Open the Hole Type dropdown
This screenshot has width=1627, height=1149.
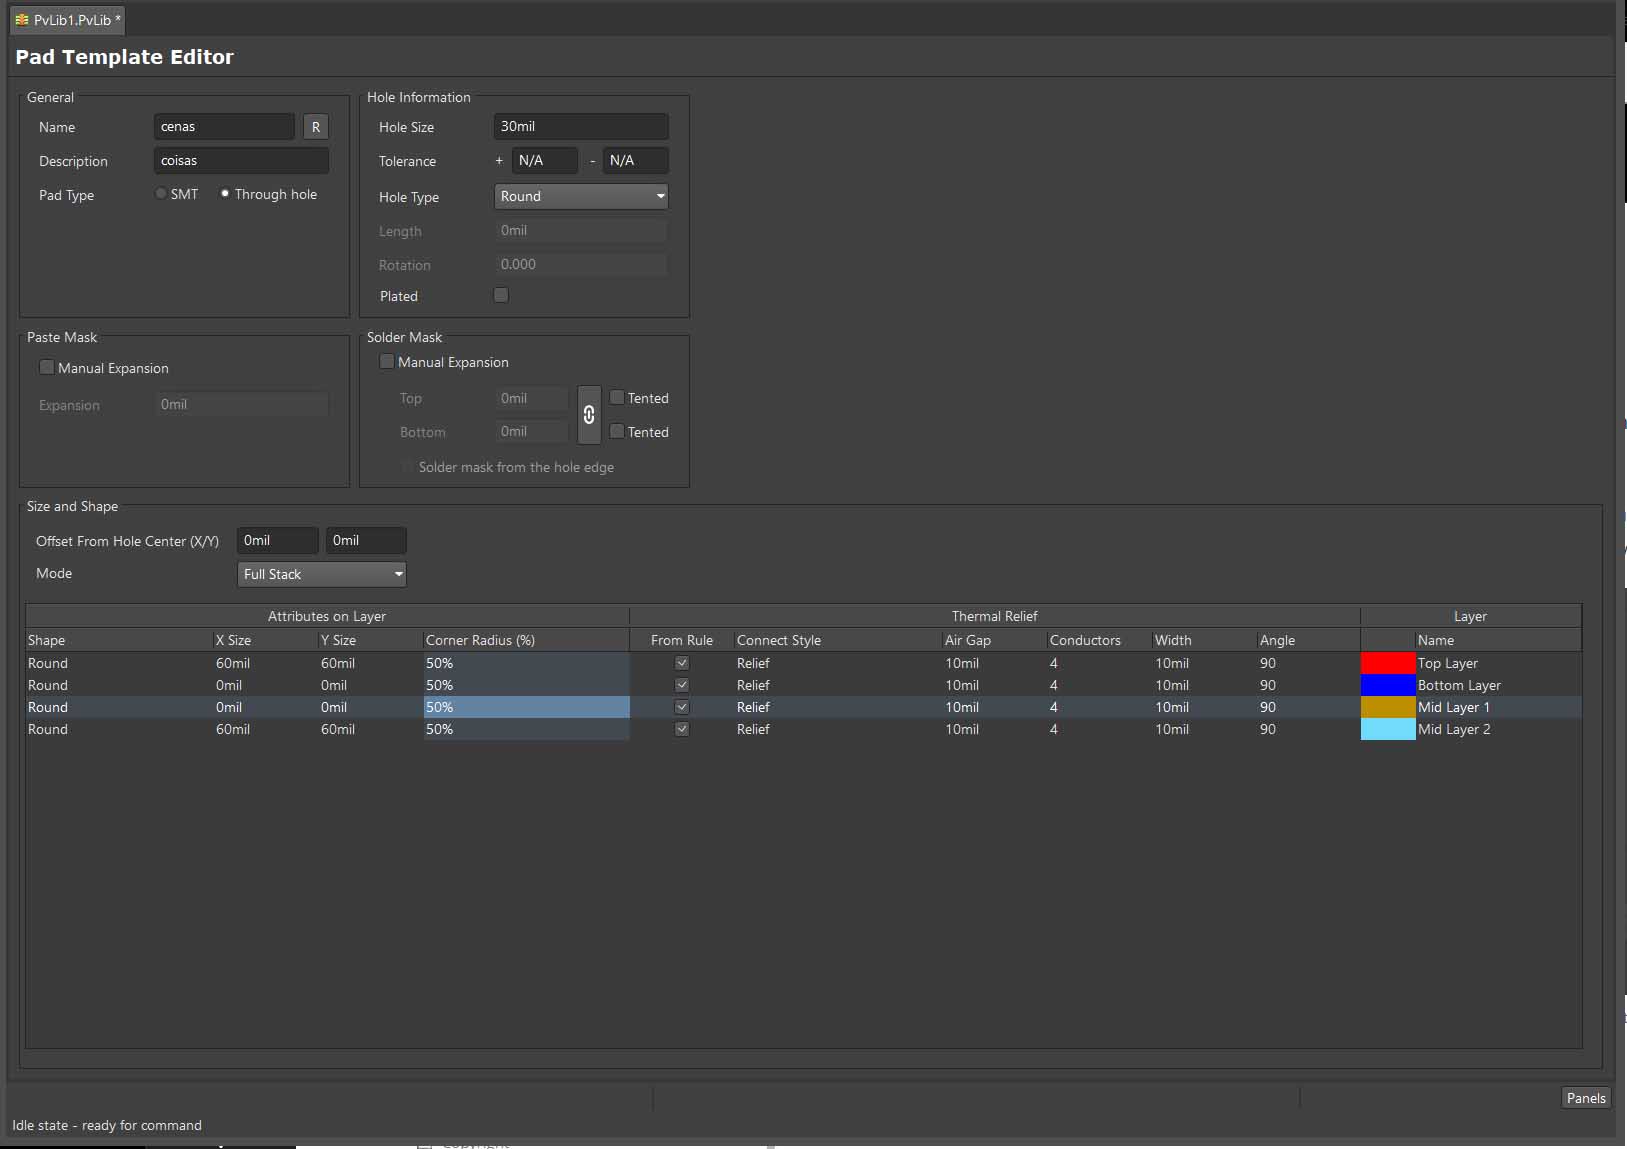click(581, 196)
